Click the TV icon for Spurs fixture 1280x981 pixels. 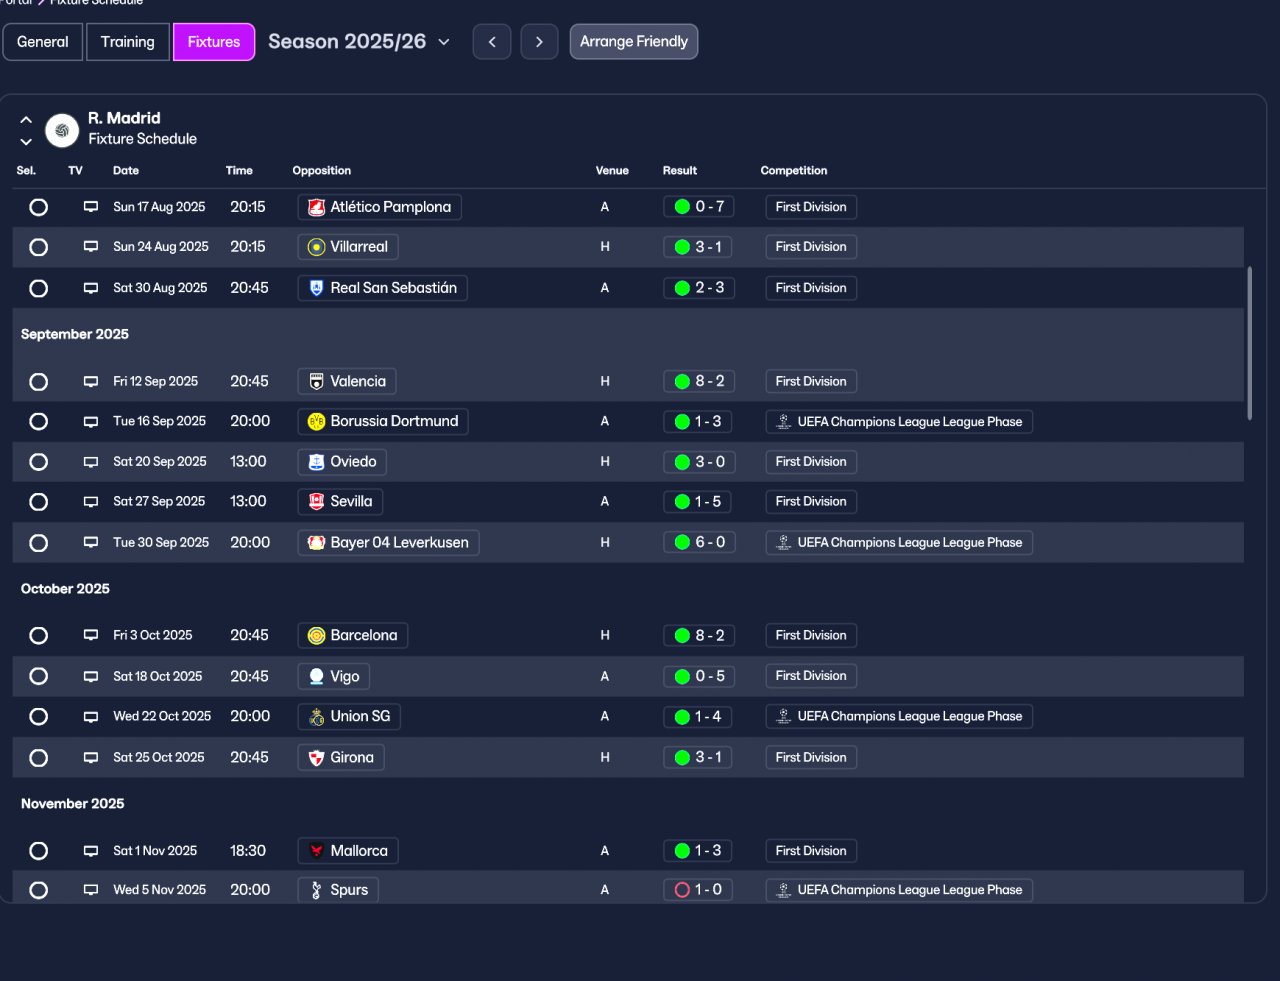pos(91,890)
